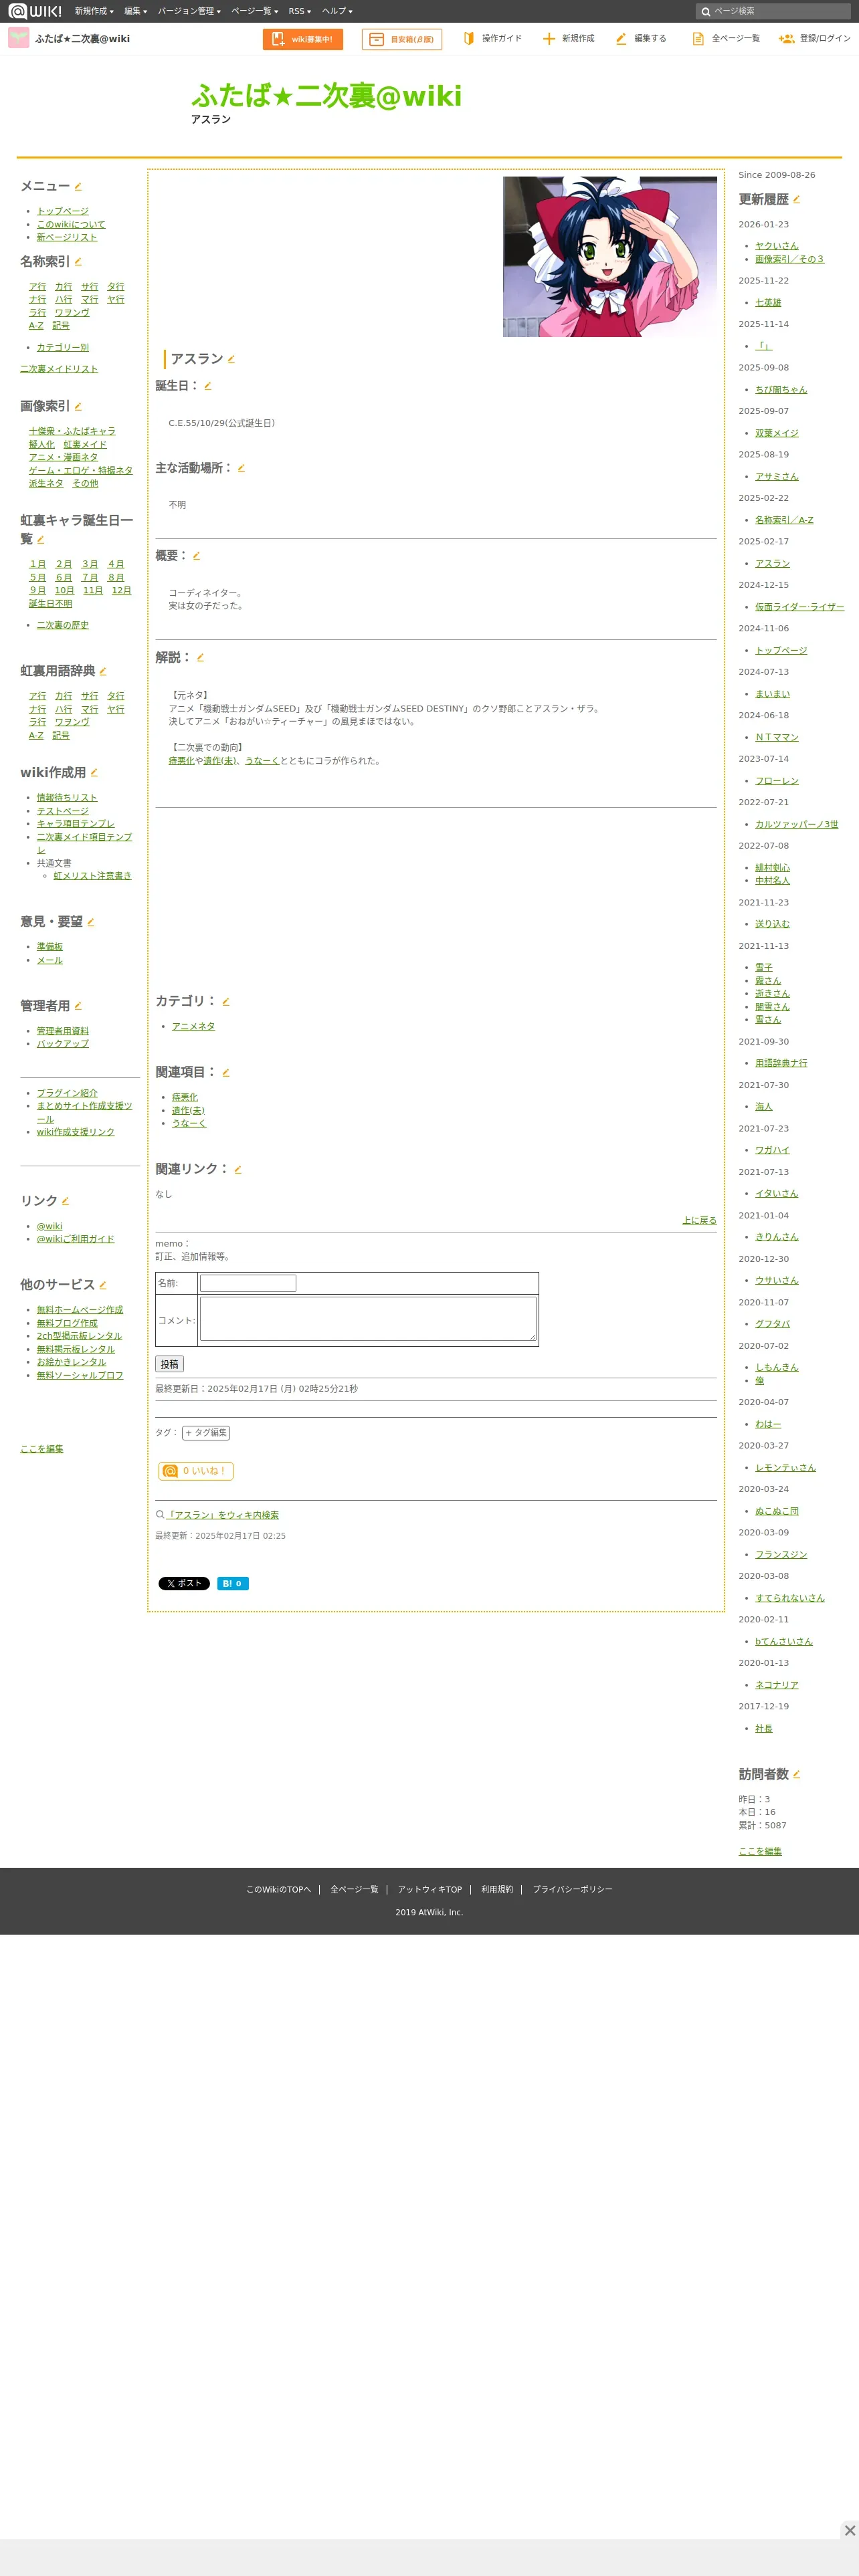Open トップページ link in the menu

click(63, 211)
